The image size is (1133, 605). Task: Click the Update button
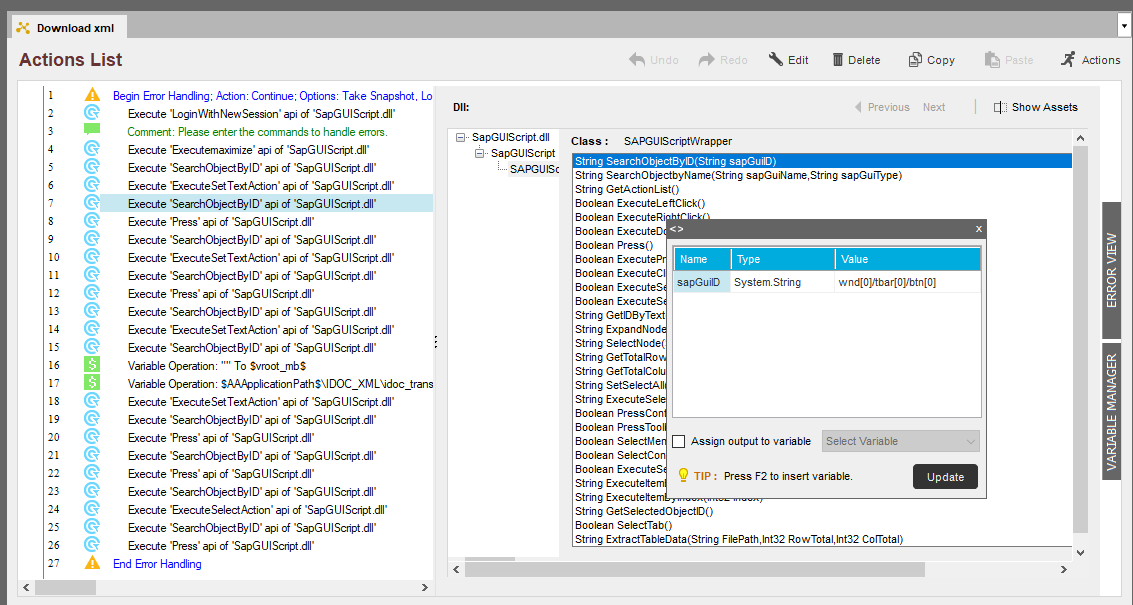pyautogui.click(x=945, y=477)
